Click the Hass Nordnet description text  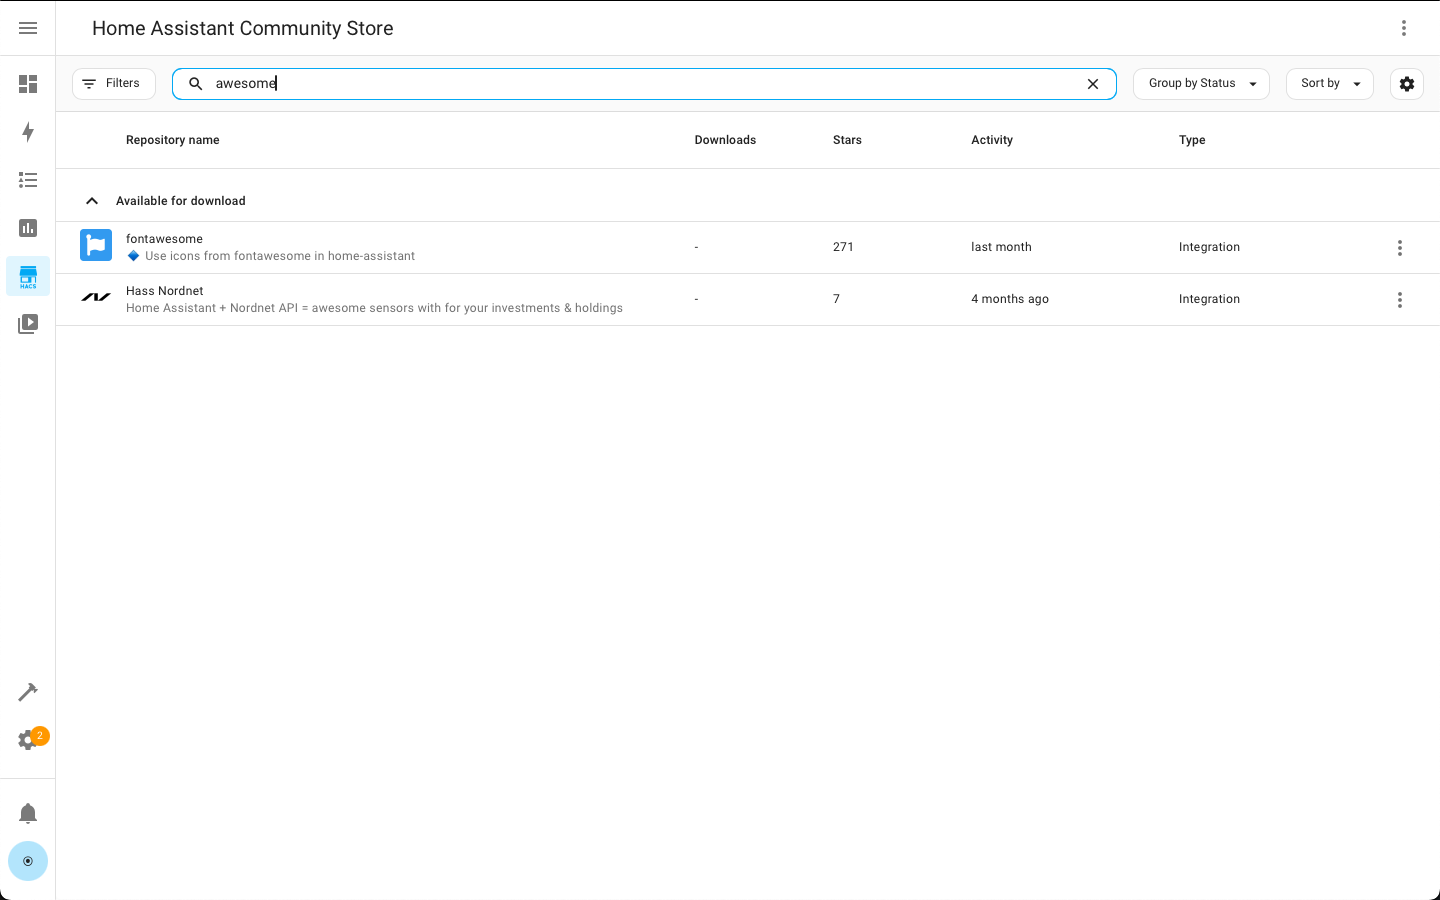coord(374,308)
